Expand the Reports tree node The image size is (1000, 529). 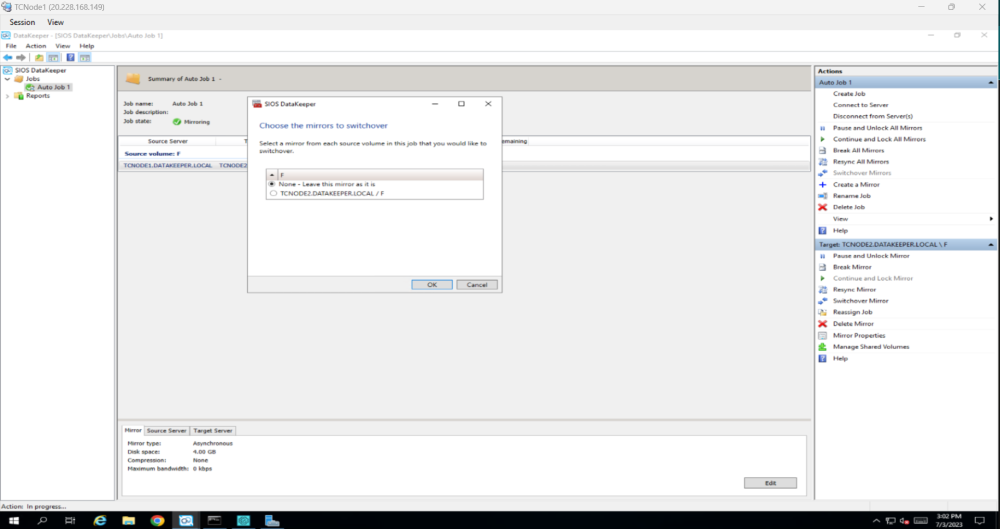coord(8,96)
